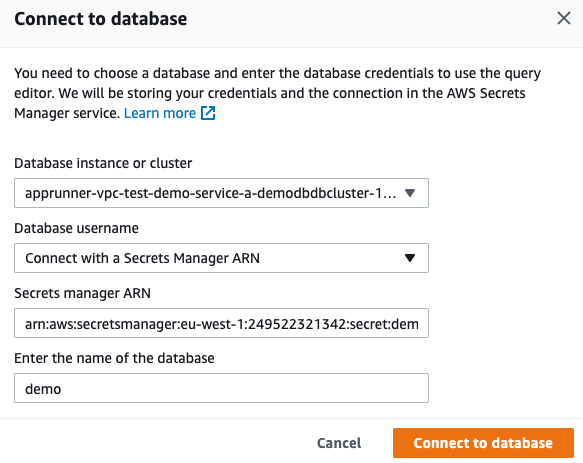
Task: Click the Database instance or cluster label
Action: tap(103, 163)
